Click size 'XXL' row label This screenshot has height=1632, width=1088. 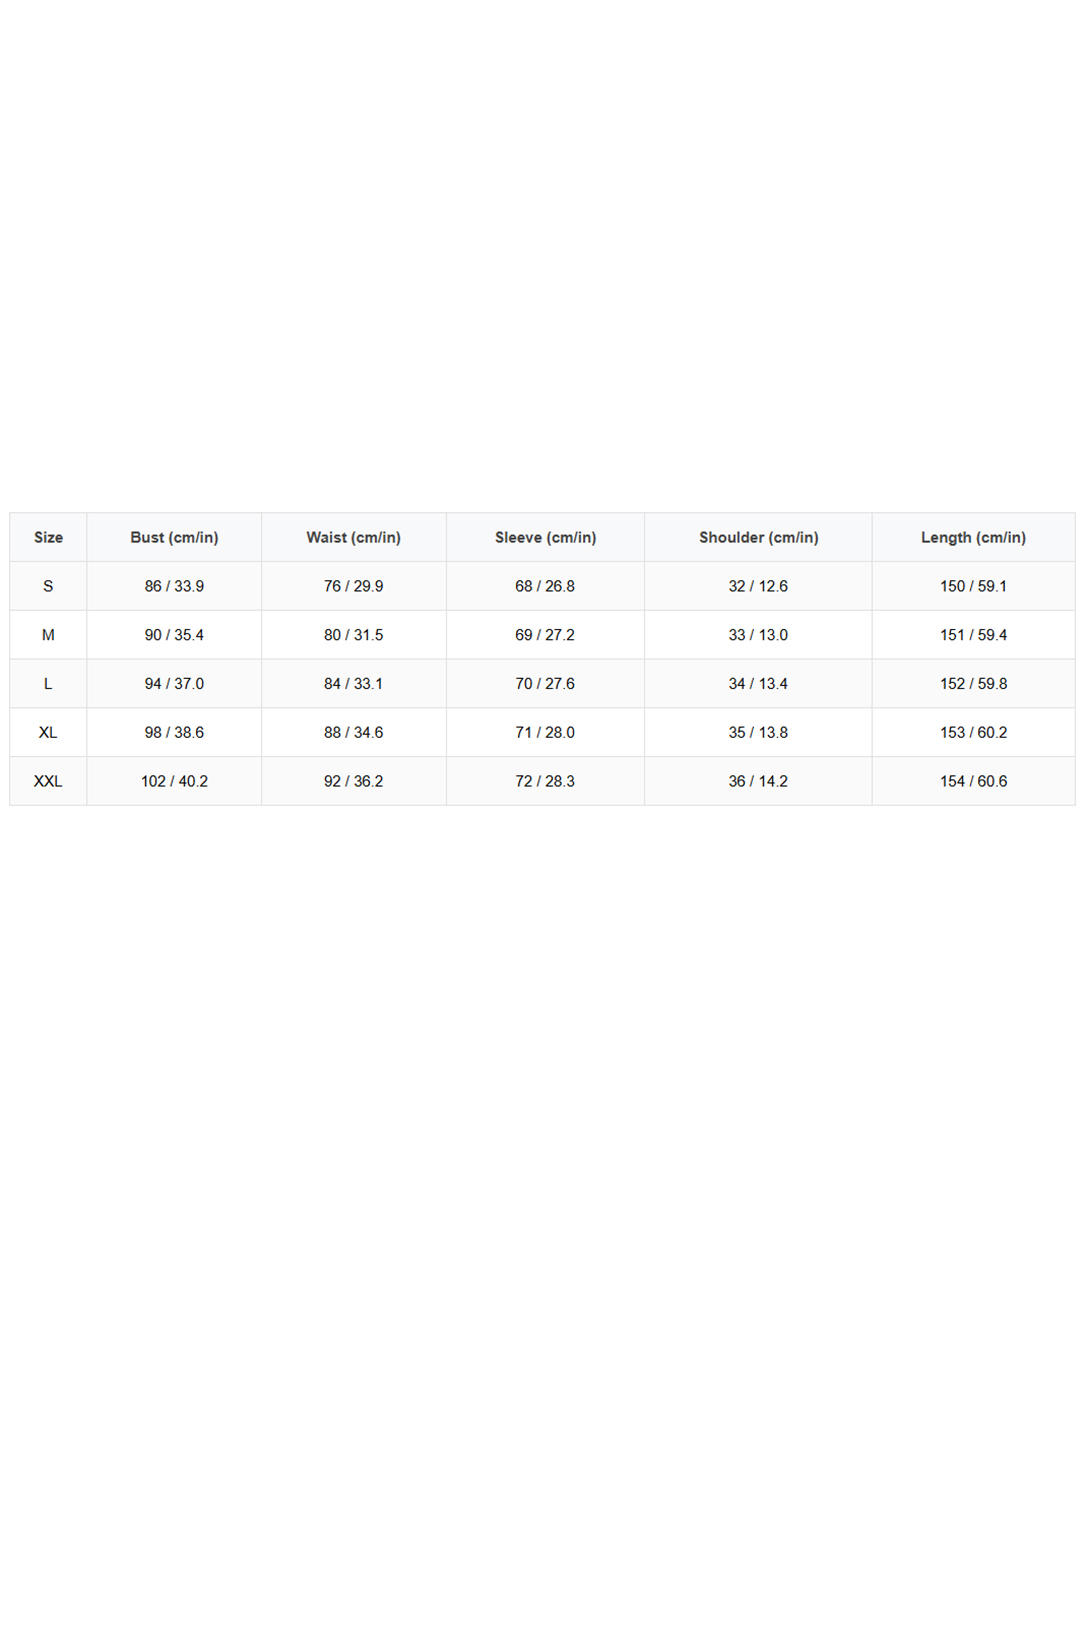(x=48, y=782)
